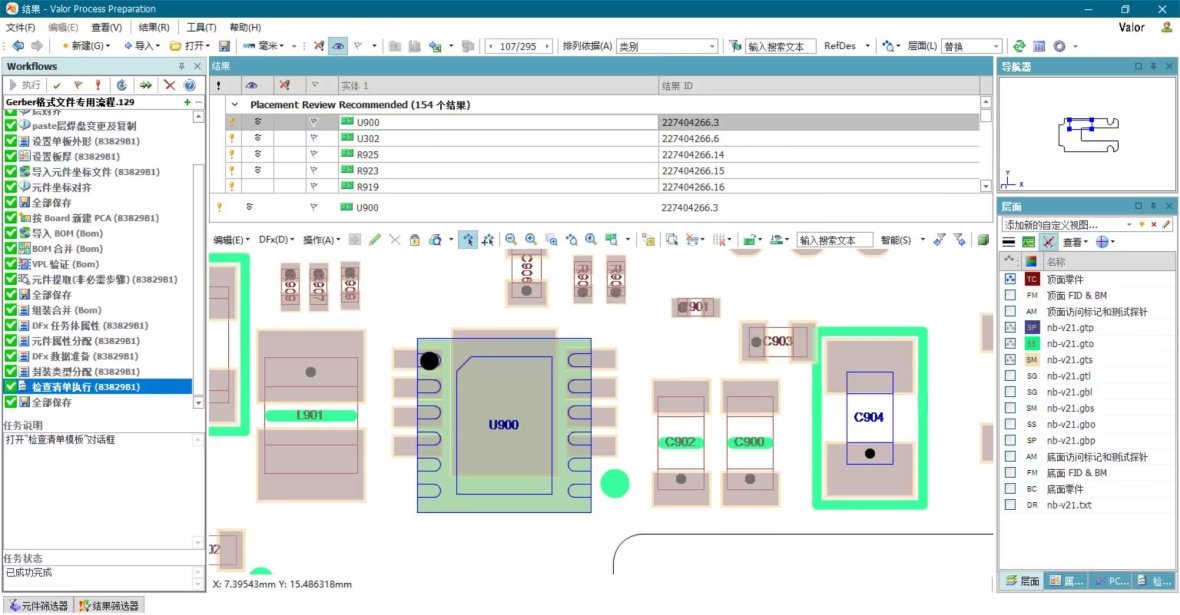The height and width of the screenshot is (615, 1180).
Task: Click the zoom out magnifier icon
Action: click(511, 240)
